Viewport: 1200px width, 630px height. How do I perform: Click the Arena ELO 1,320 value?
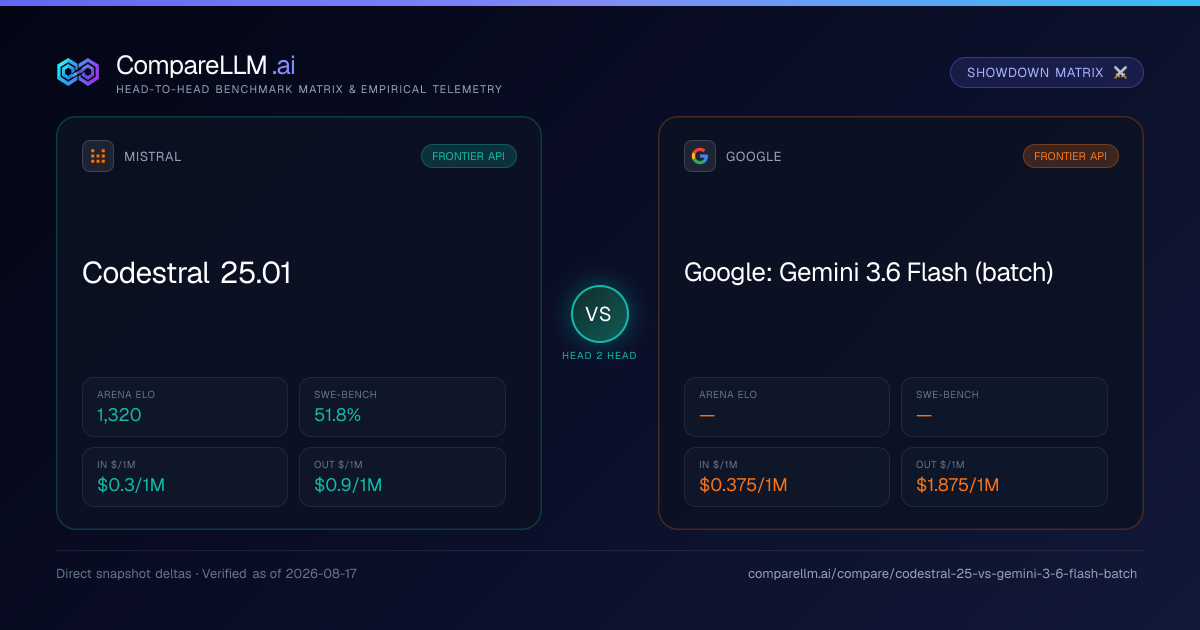(x=119, y=414)
